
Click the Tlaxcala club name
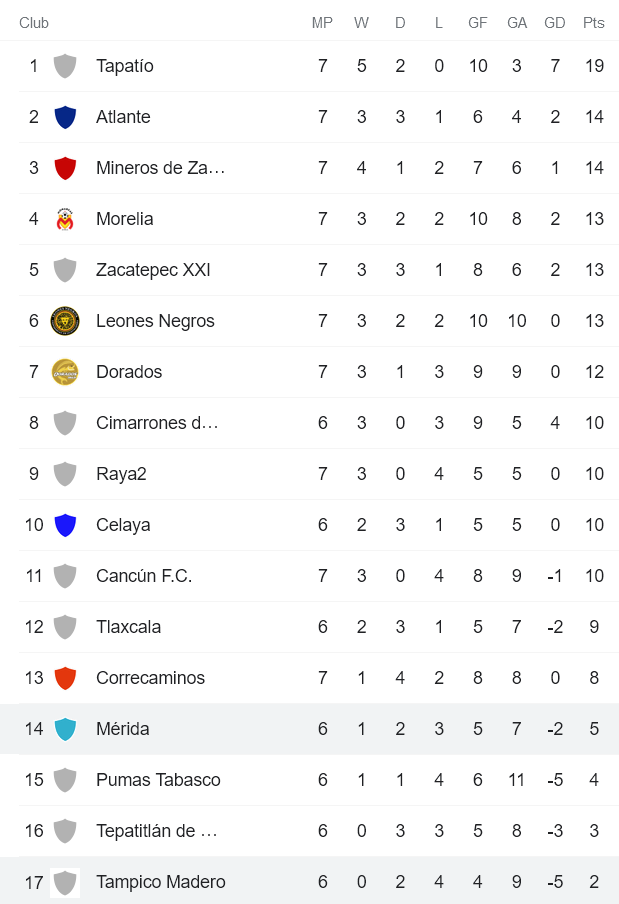pyautogui.click(x=128, y=627)
